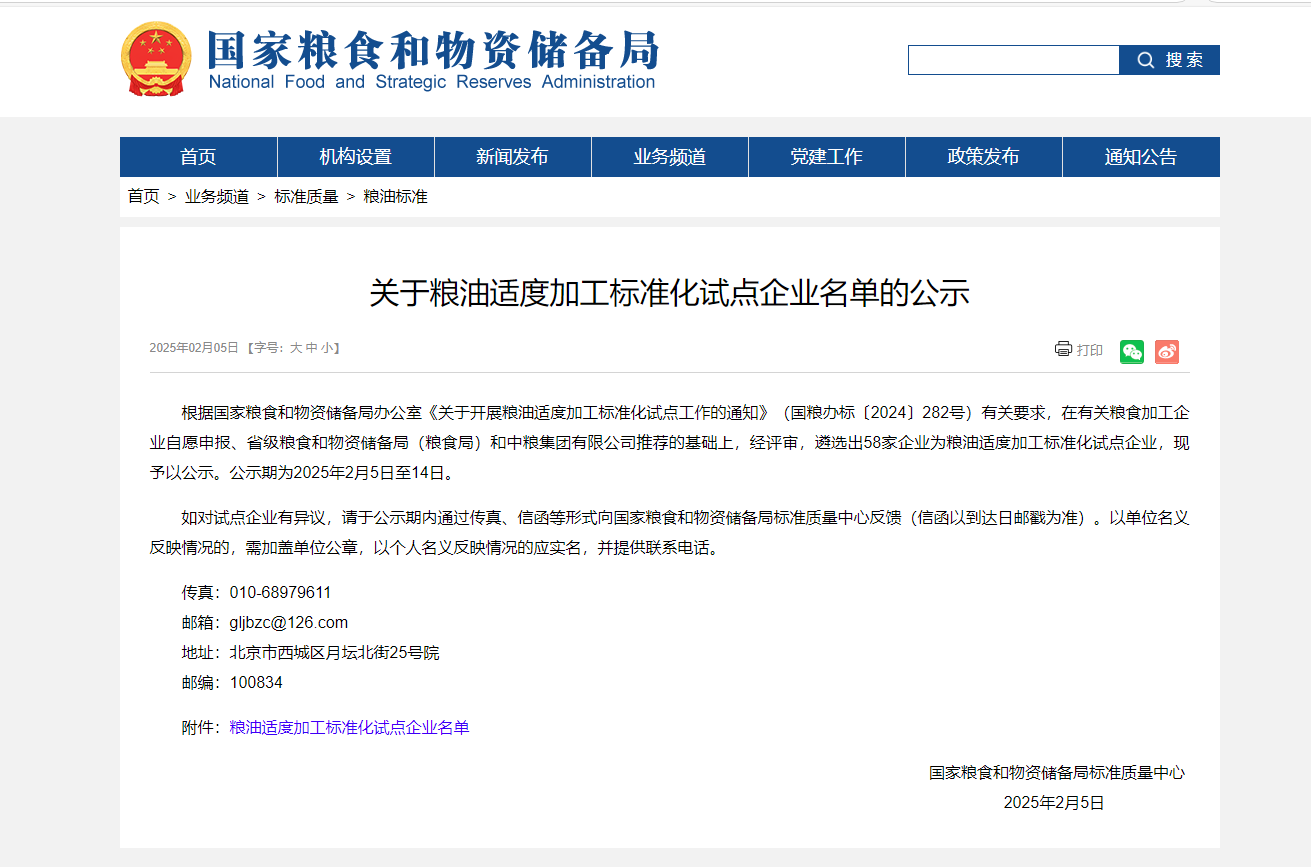Open the 首页 navigation tab
1311x867 pixels.
(198, 156)
